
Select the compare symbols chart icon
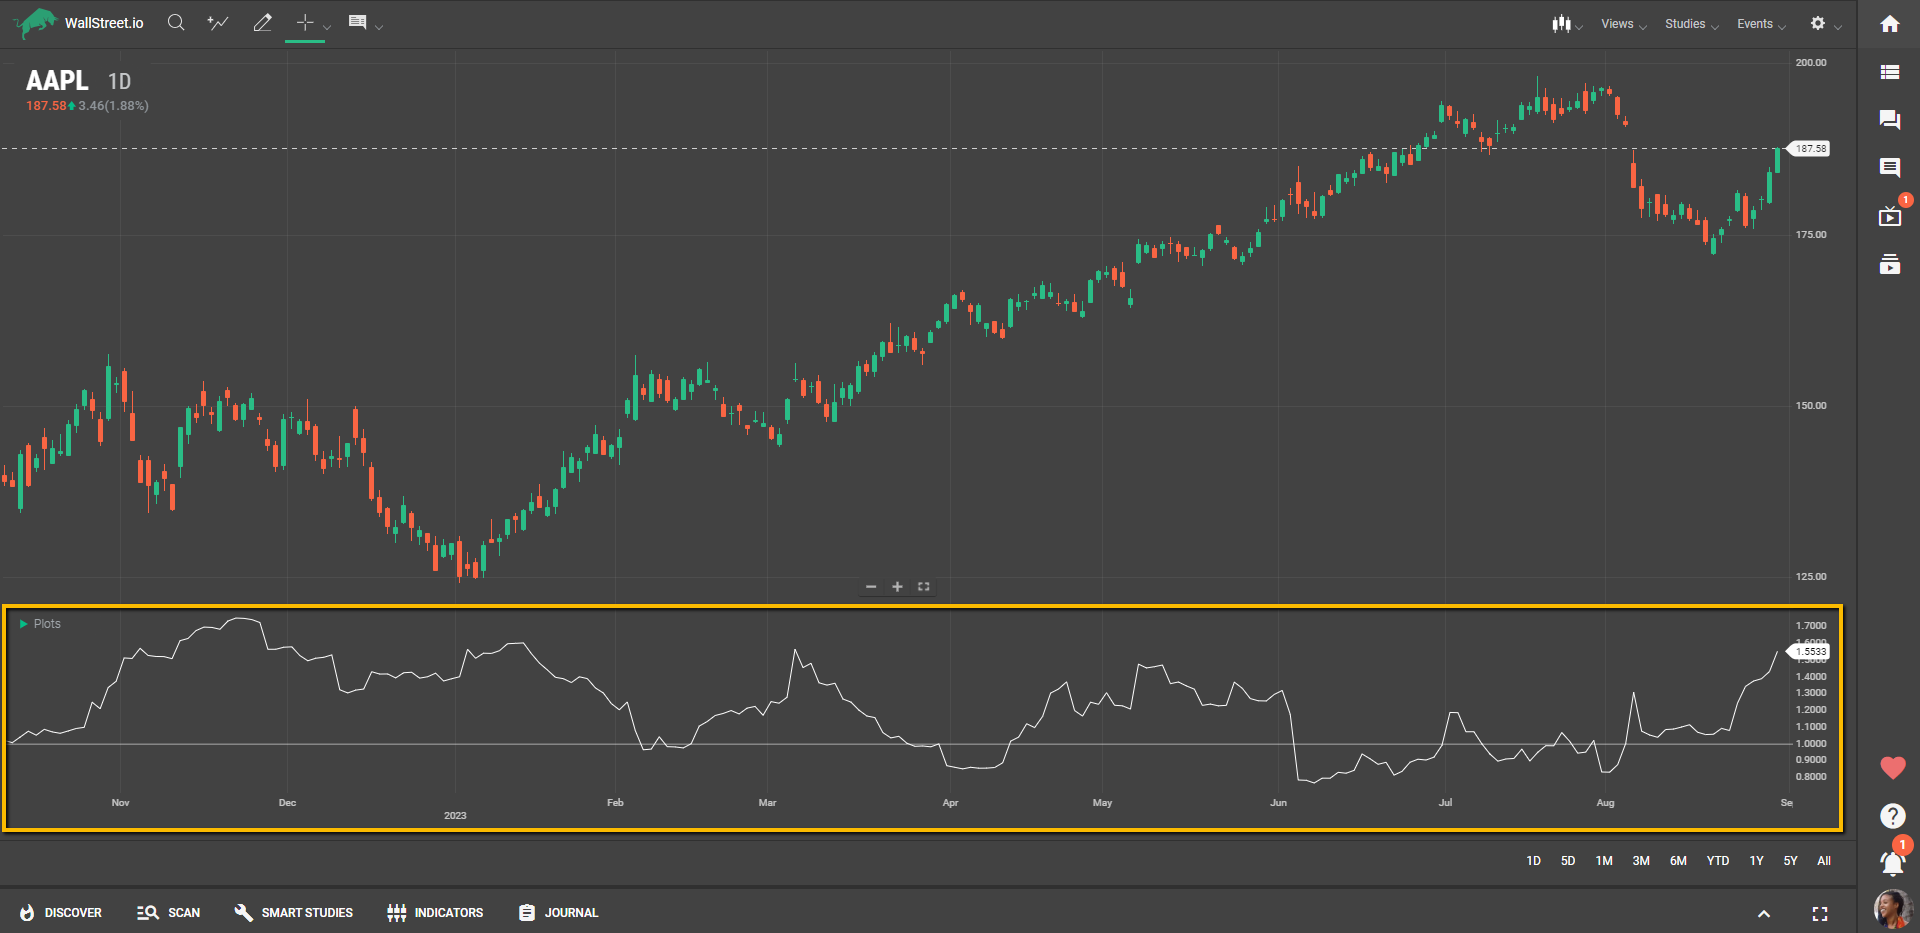[x=218, y=22]
